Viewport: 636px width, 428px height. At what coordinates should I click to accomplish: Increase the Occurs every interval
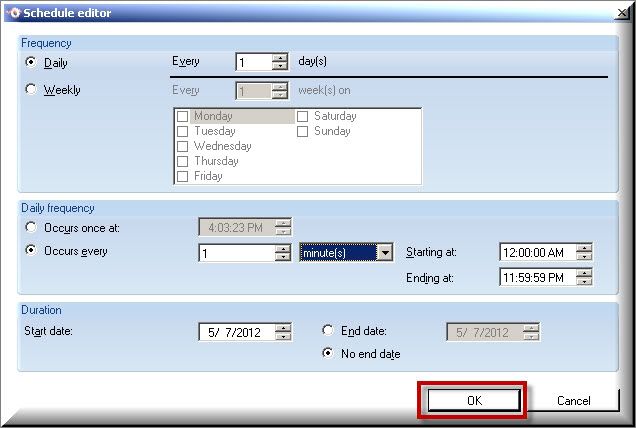(x=283, y=249)
